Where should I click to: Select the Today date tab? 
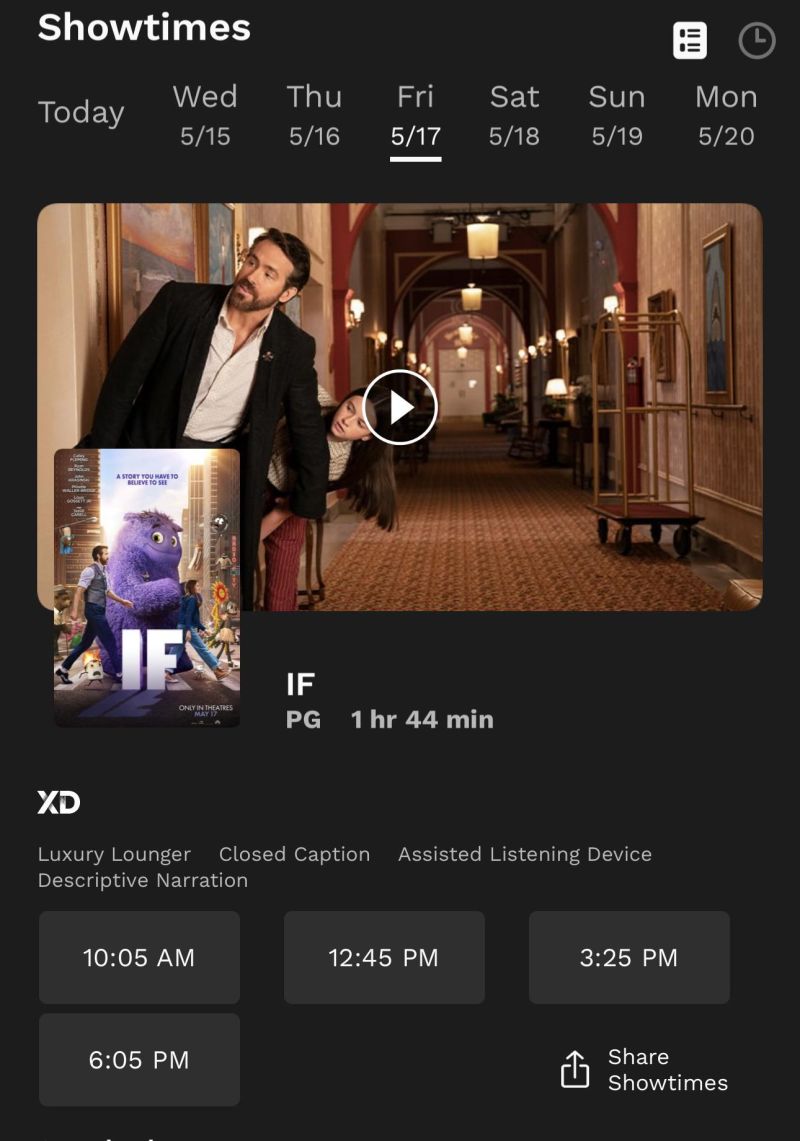pos(81,113)
